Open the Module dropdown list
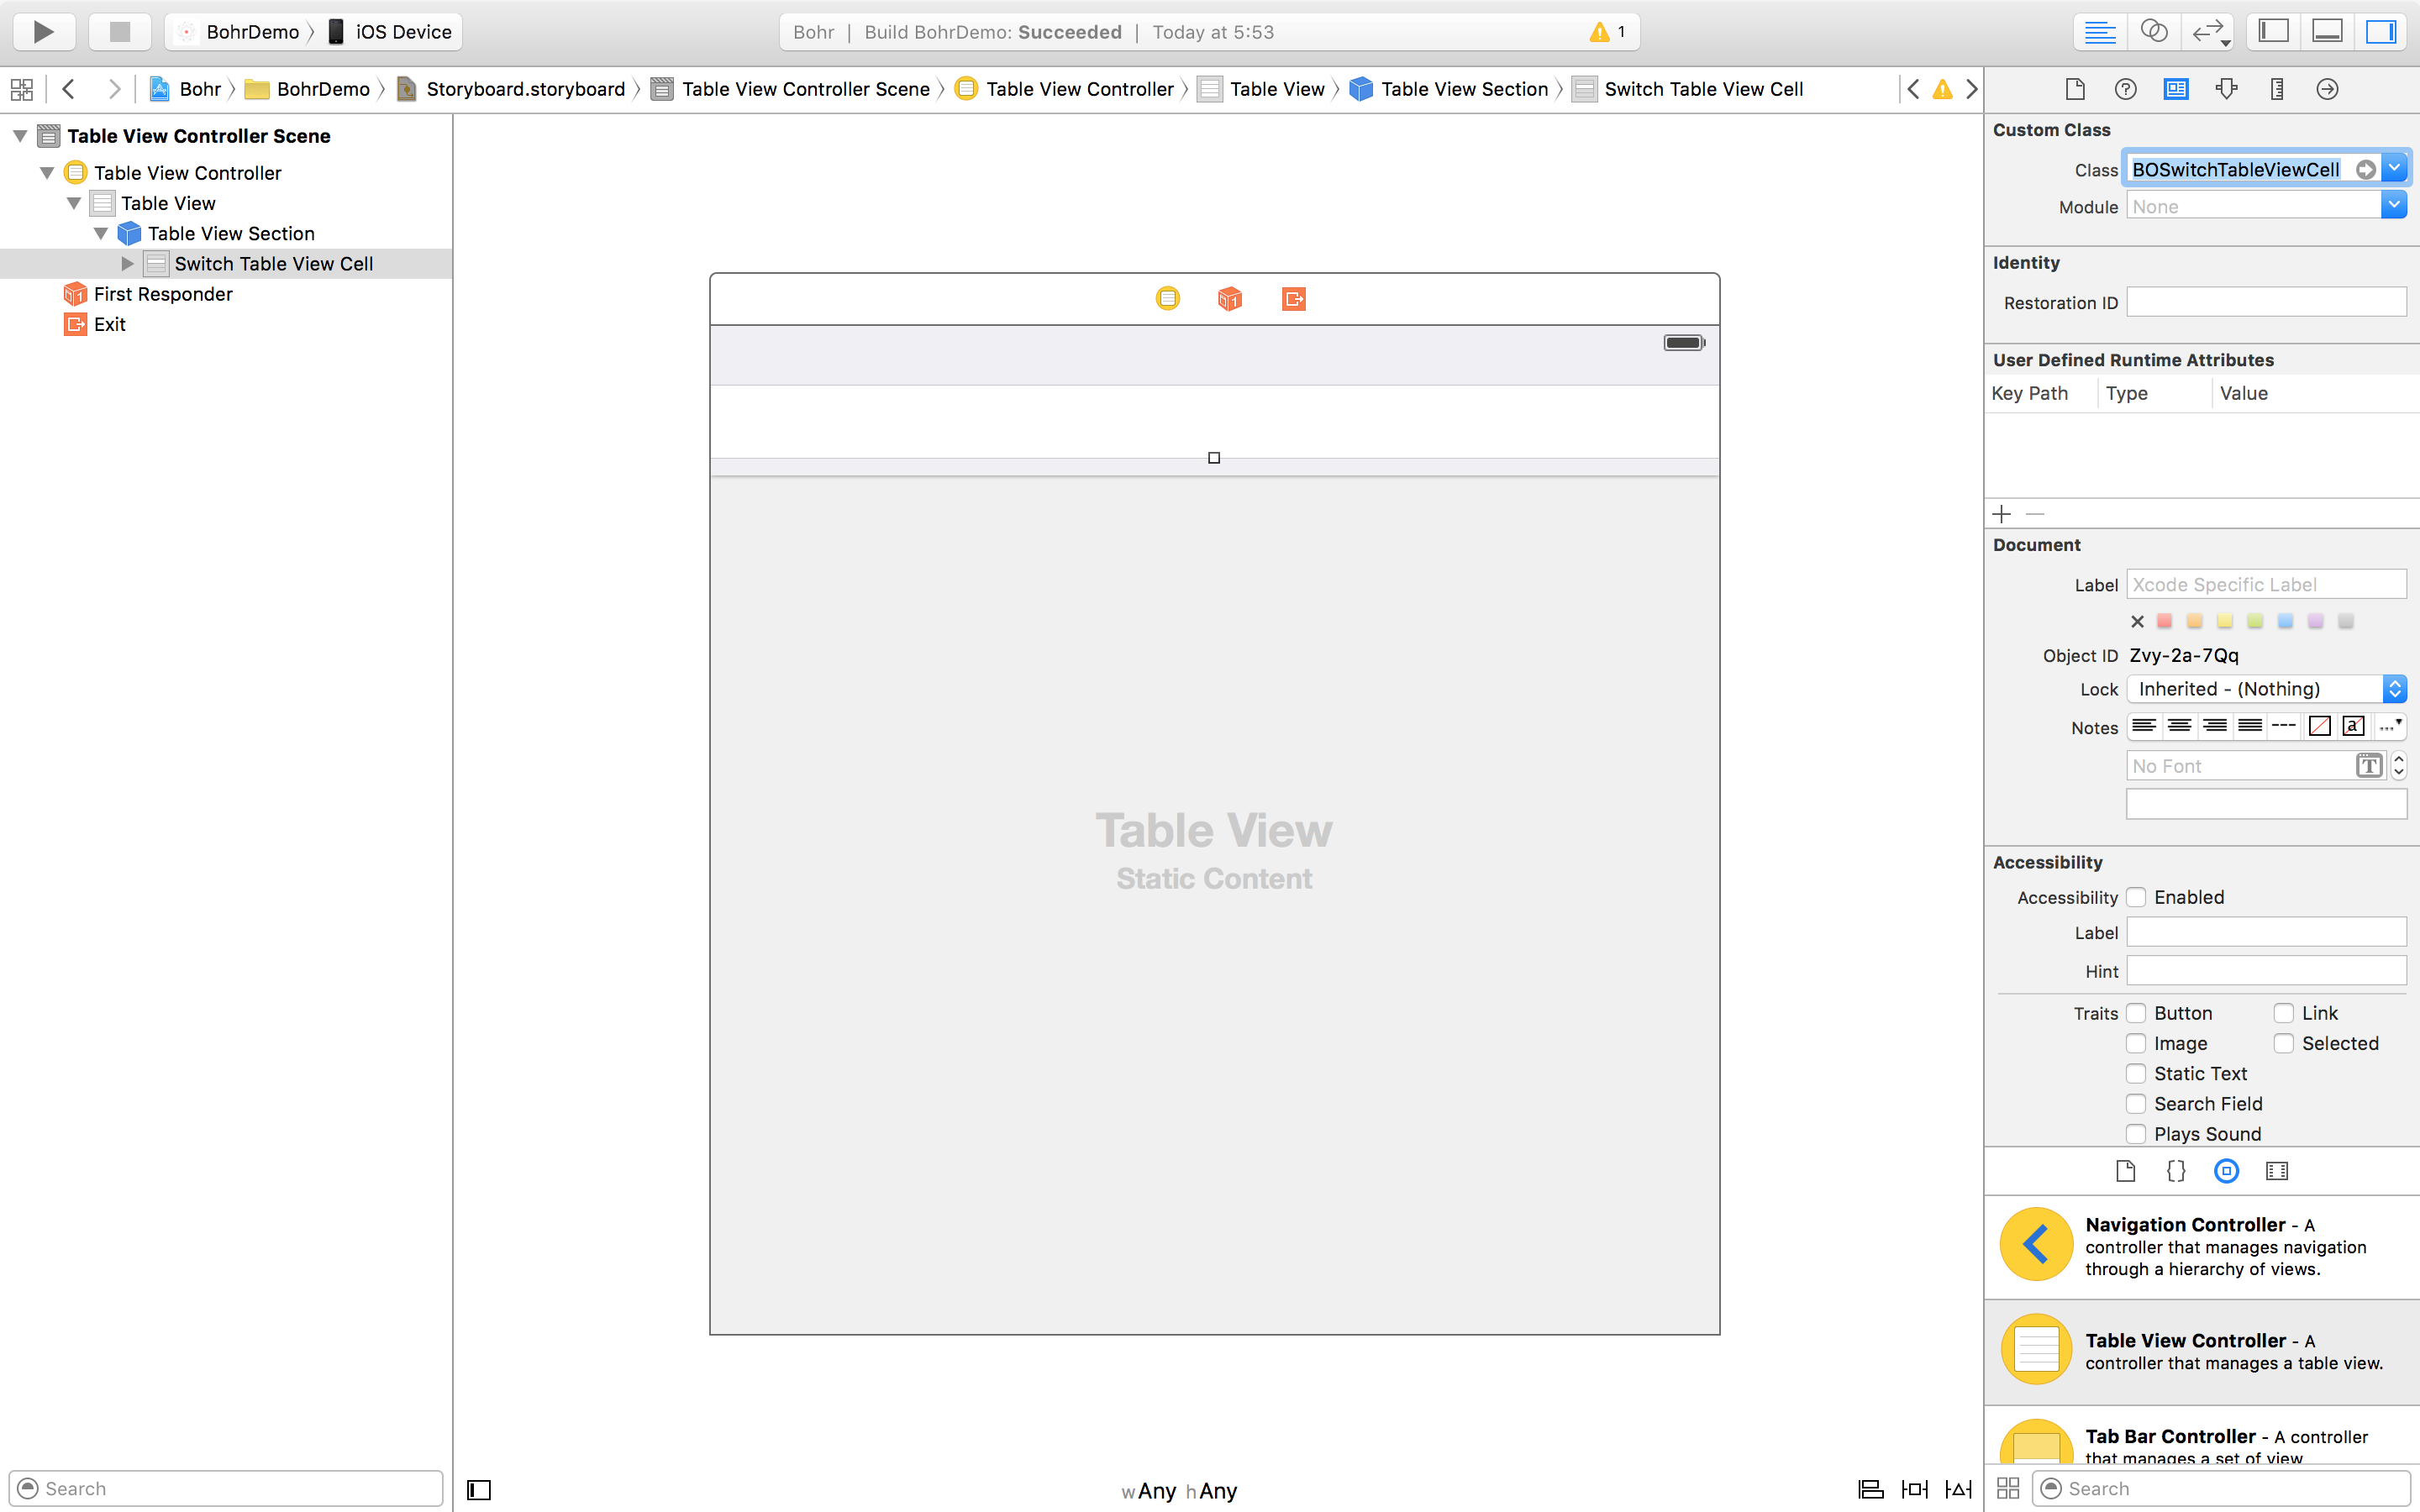This screenshot has width=2420, height=1512. click(2393, 206)
